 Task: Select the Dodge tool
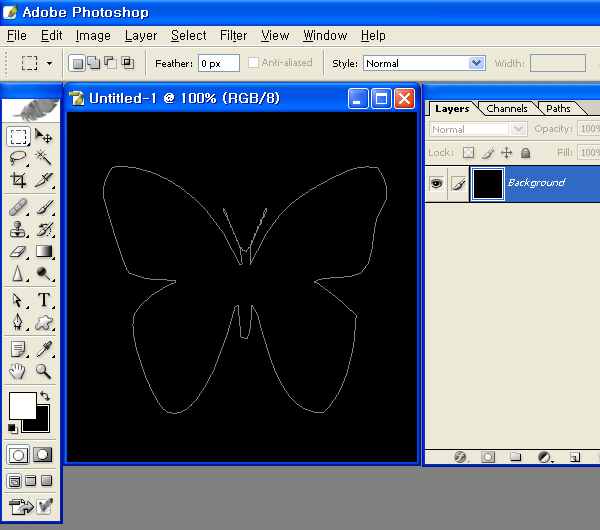click(x=43, y=273)
